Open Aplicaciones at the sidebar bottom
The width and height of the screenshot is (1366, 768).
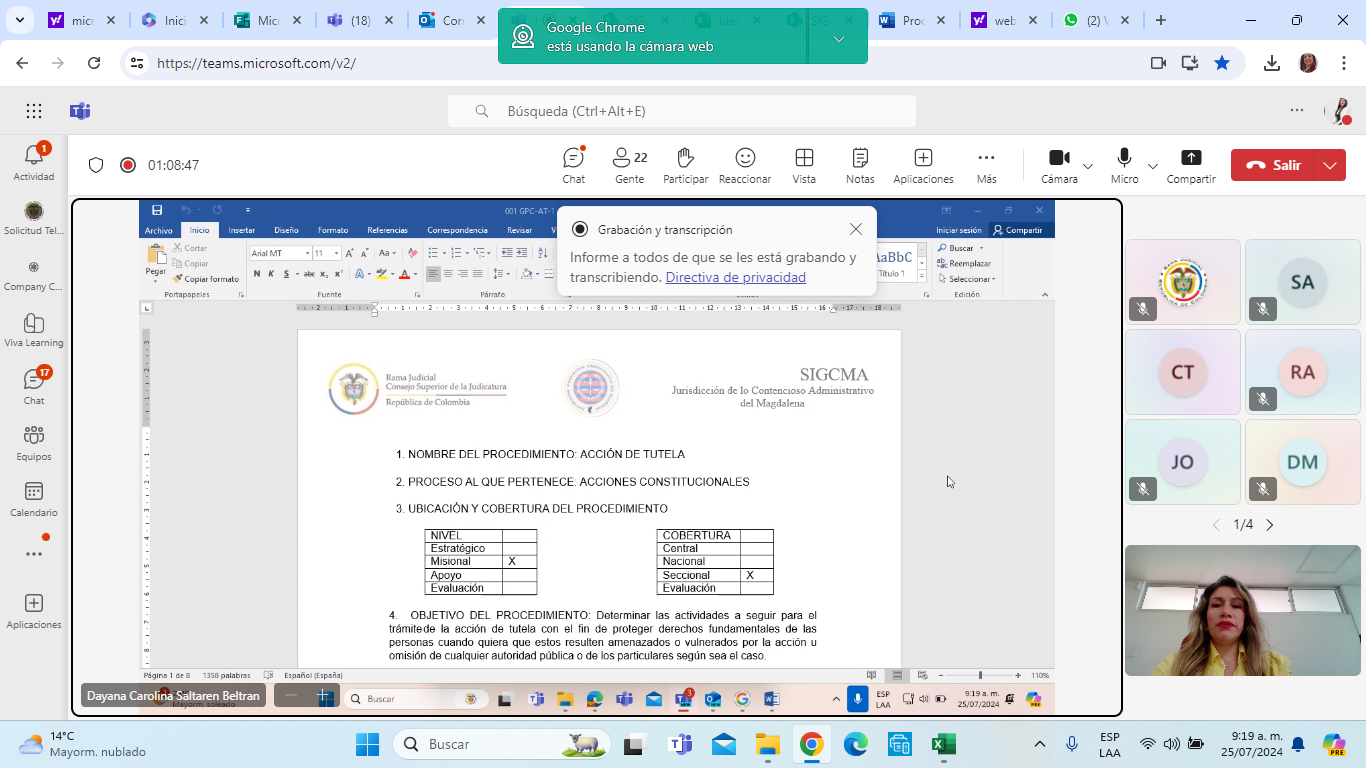[34, 610]
